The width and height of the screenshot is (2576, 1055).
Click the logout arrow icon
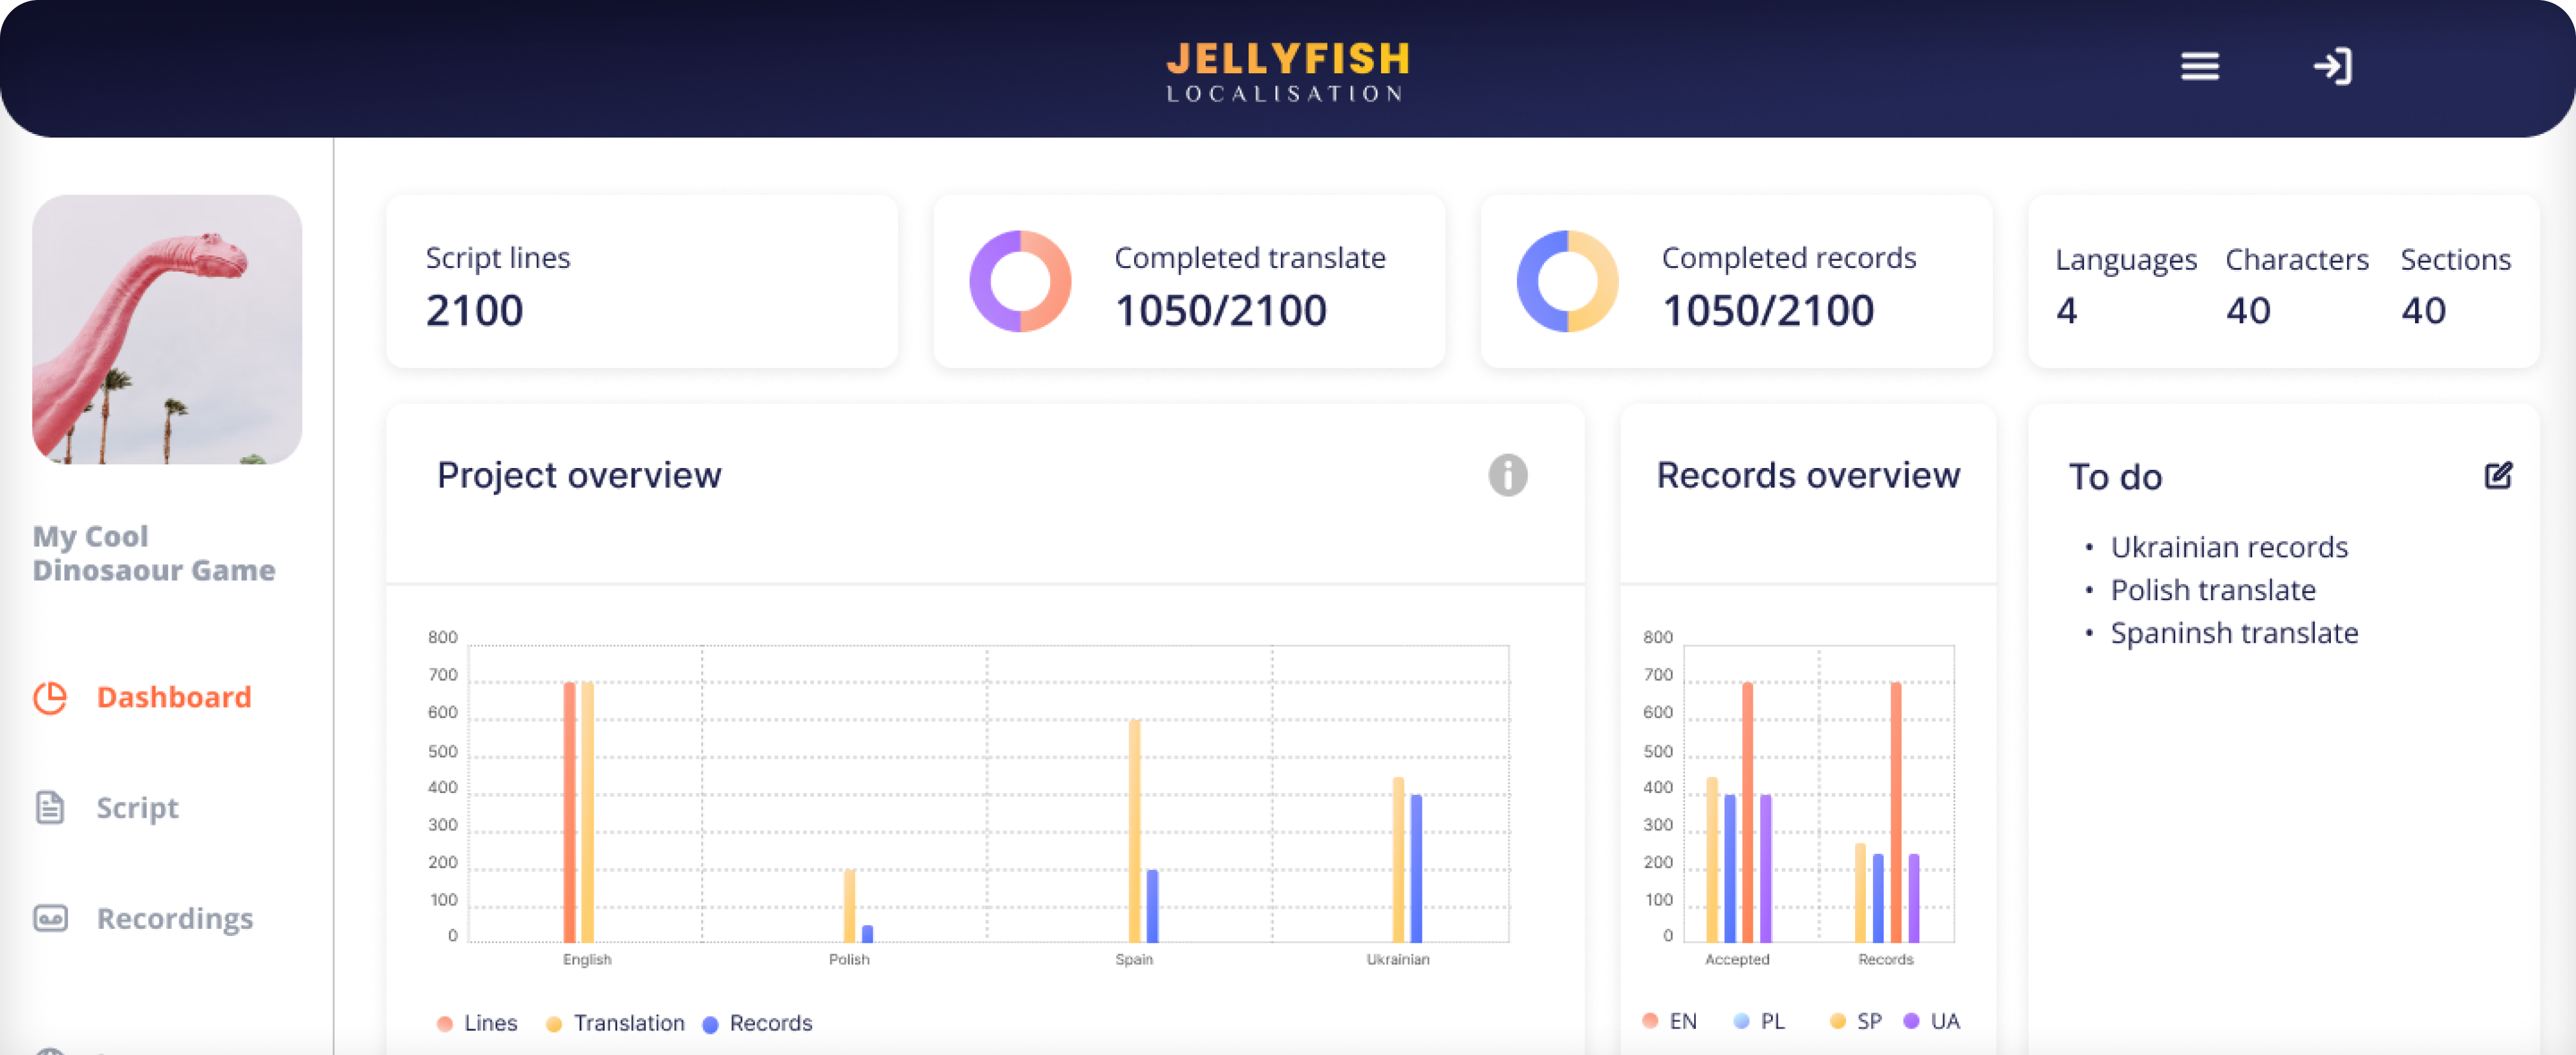2332,66
